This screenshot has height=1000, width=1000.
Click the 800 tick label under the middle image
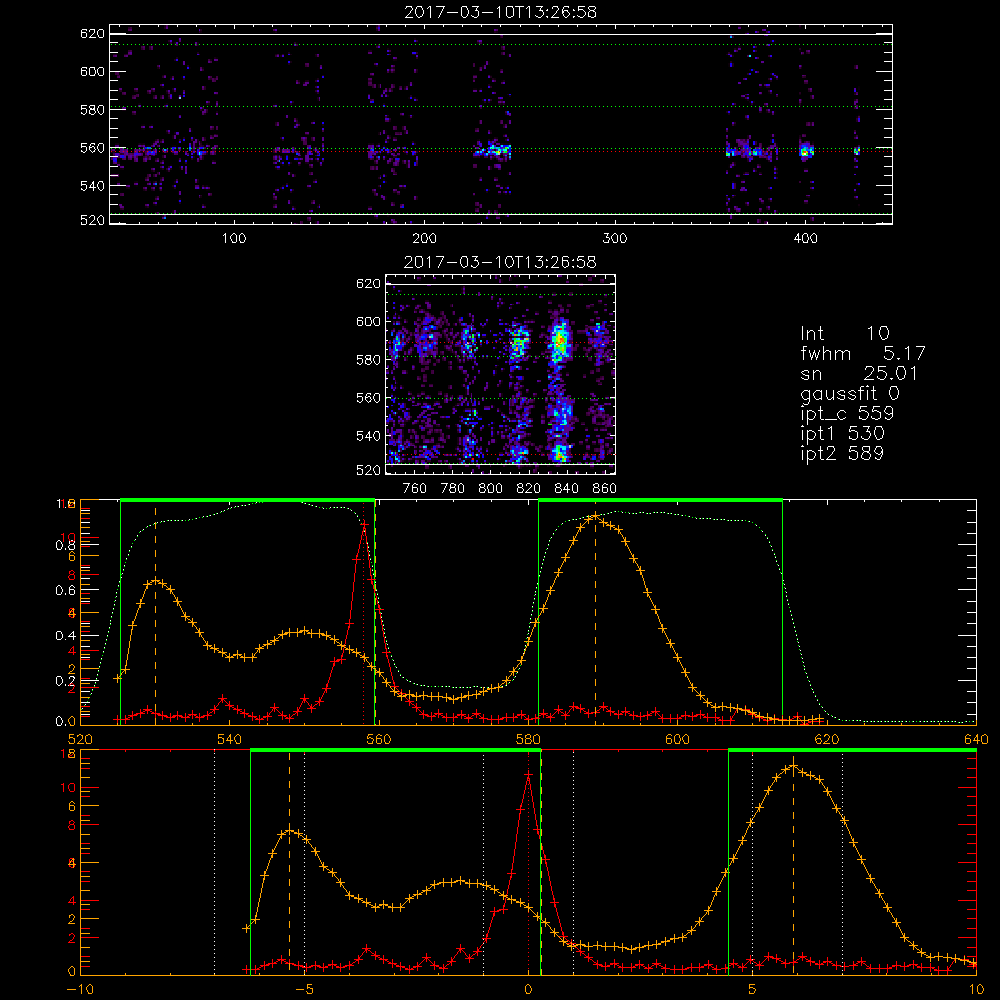point(490,489)
